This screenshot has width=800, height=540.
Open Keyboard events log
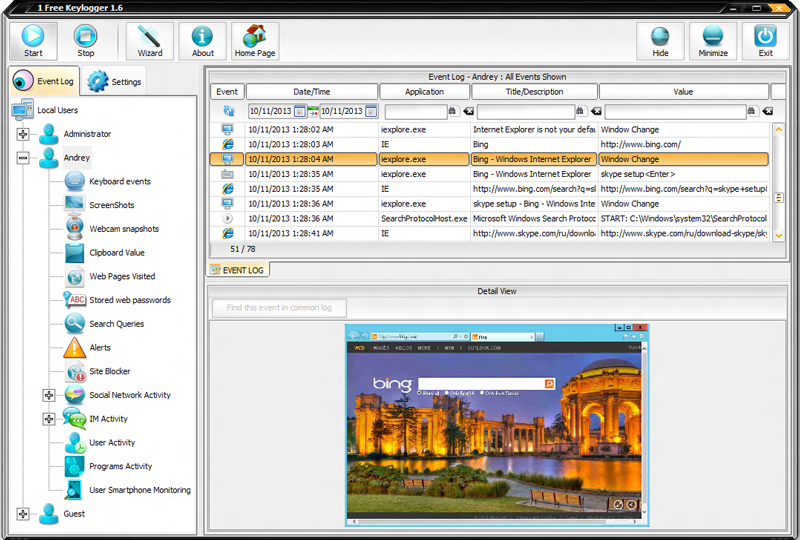(120, 181)
